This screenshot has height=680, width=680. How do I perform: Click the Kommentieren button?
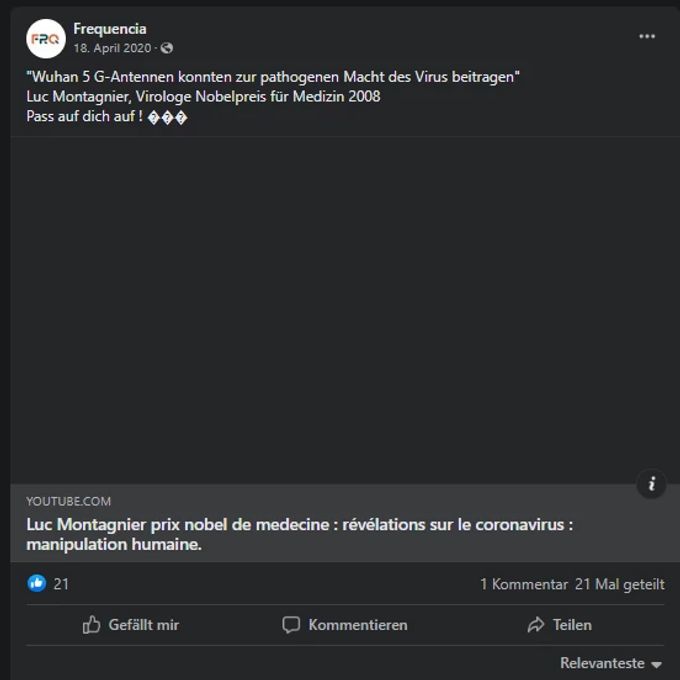pyautogui.click(x=345, y=625)
